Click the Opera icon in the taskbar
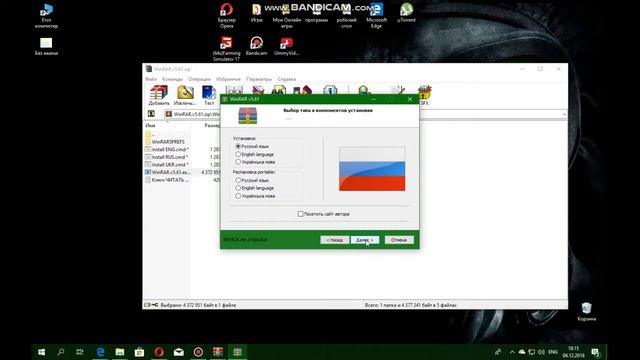The height and width of the screenshot is (360, 640). [159, 352]
